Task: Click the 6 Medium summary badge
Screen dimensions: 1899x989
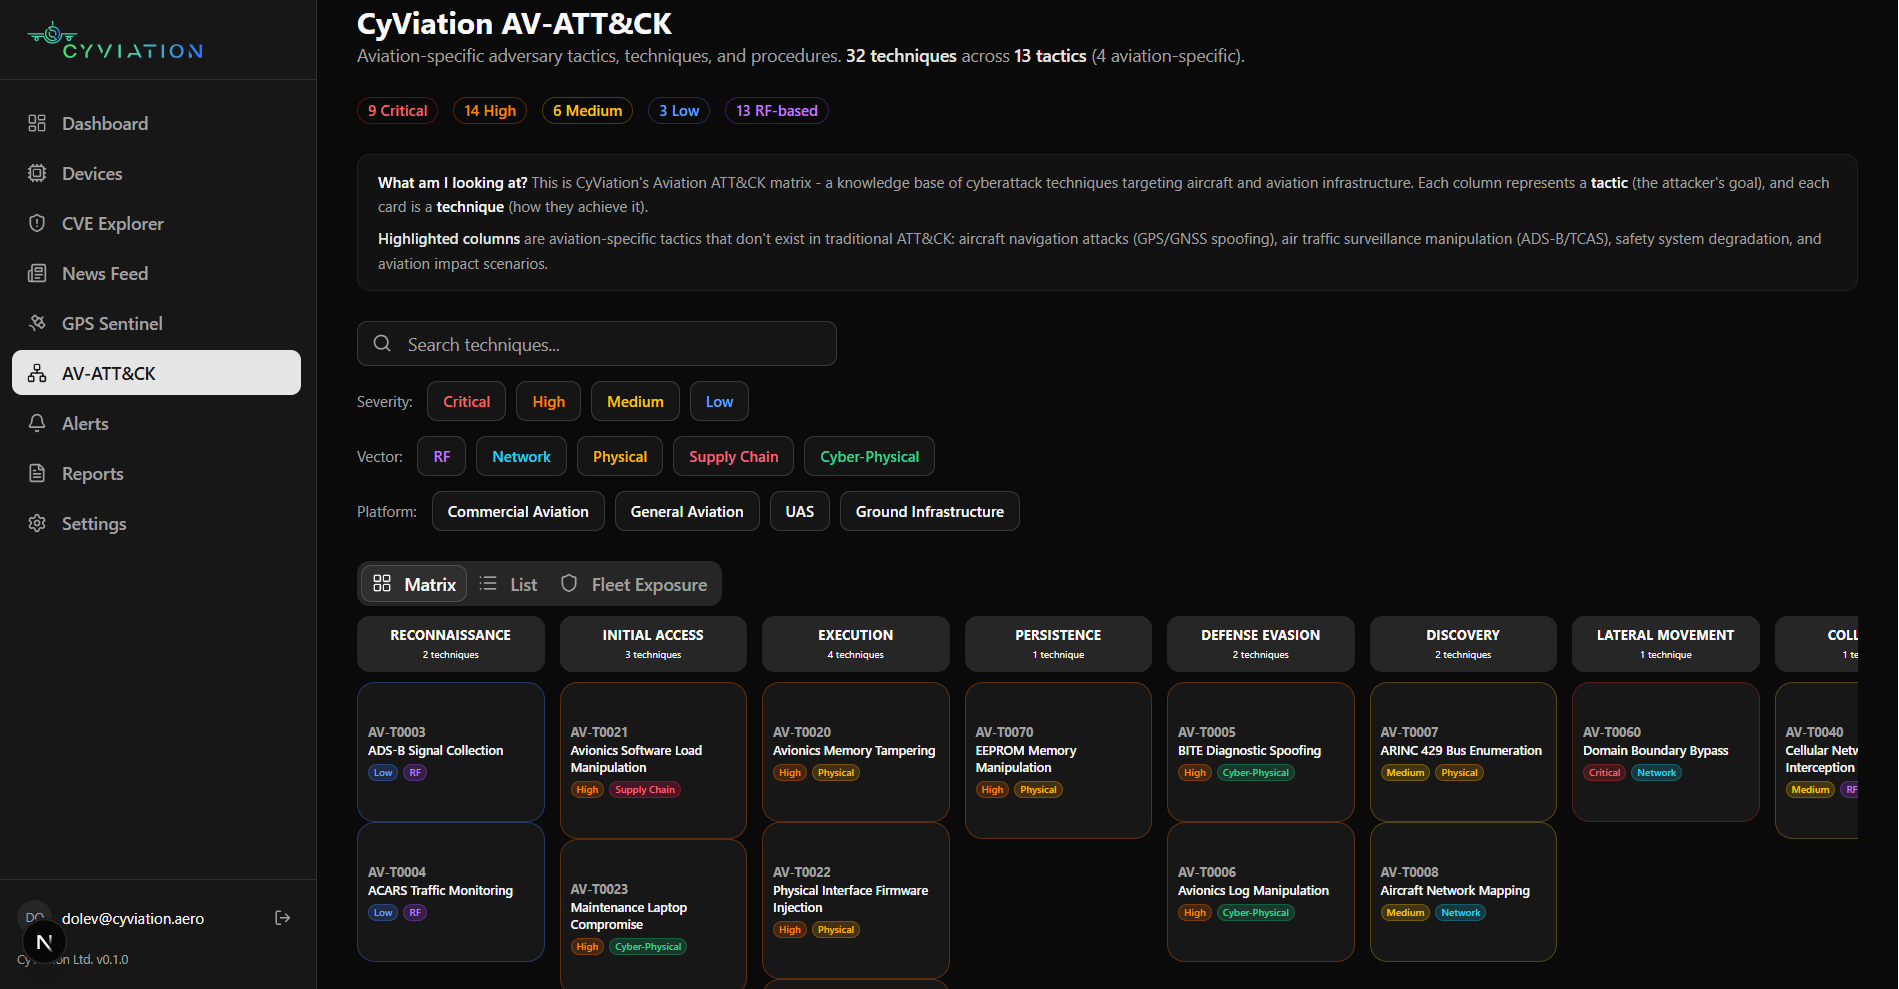Action: [587, 110]
